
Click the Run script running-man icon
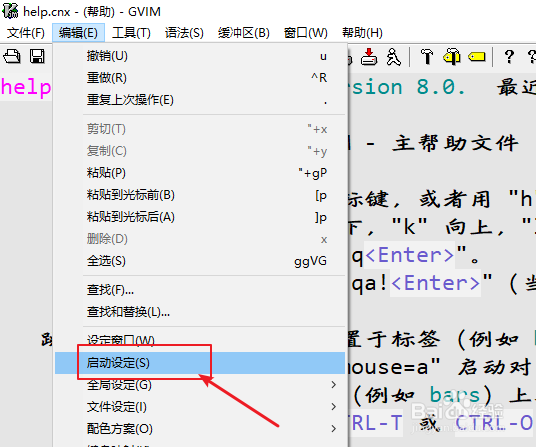(393, 57)
